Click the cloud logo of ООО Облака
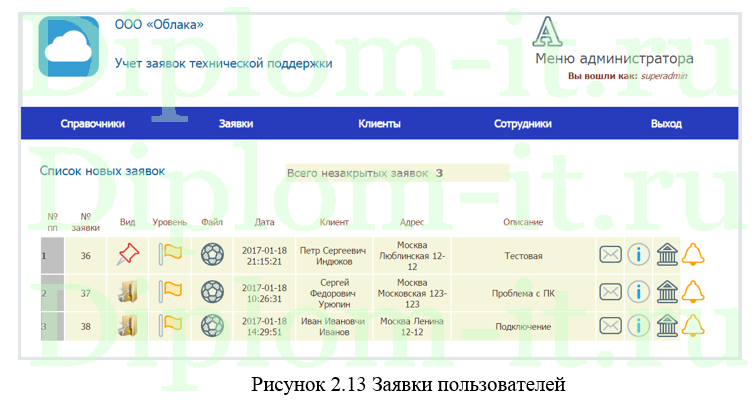This screenshot has height=400, width=756. [x=69, y=47]
